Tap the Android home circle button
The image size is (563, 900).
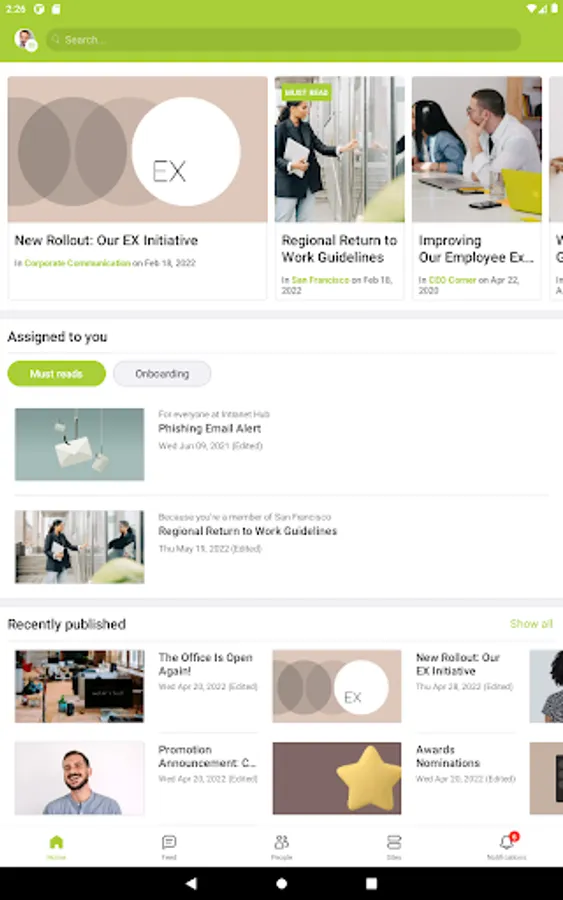pos(281,883)
